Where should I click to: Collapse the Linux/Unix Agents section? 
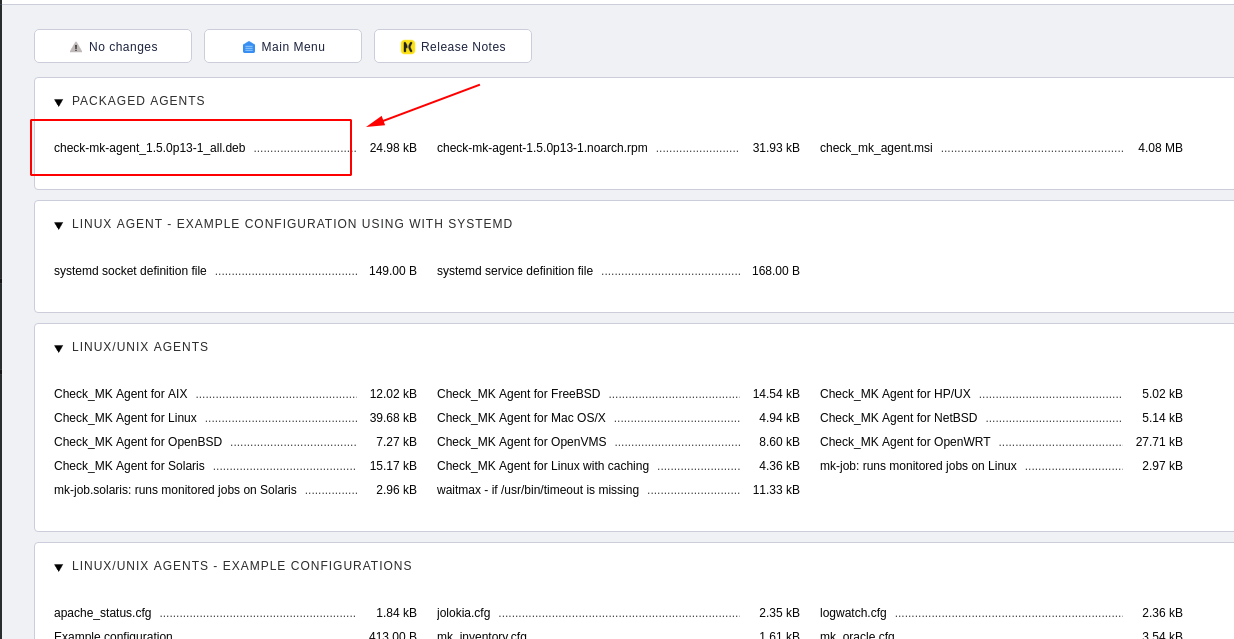click(59, 348)
